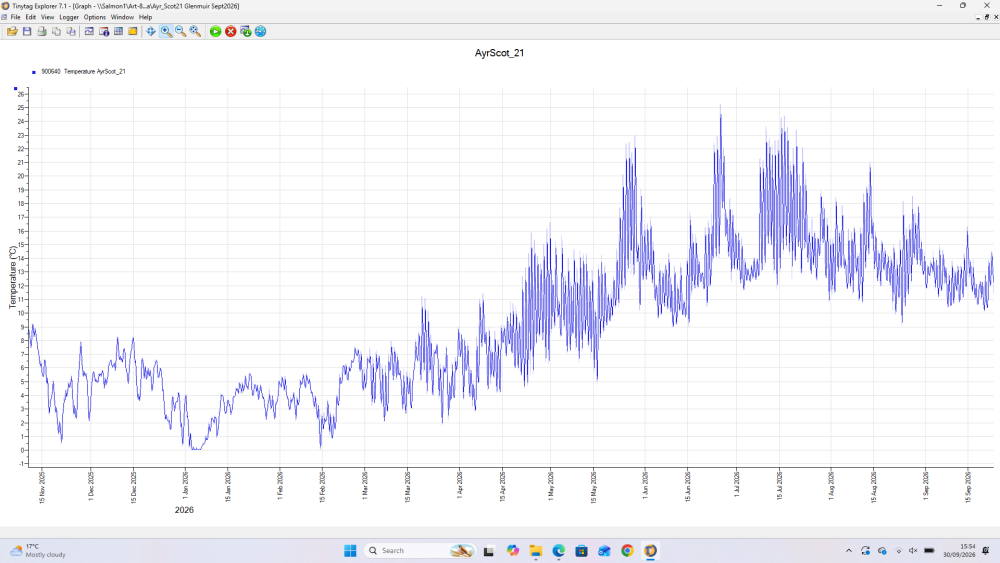Save the graph with the floppy disk icon
This screenshot has width=1000, height=563.
[27, 31]
